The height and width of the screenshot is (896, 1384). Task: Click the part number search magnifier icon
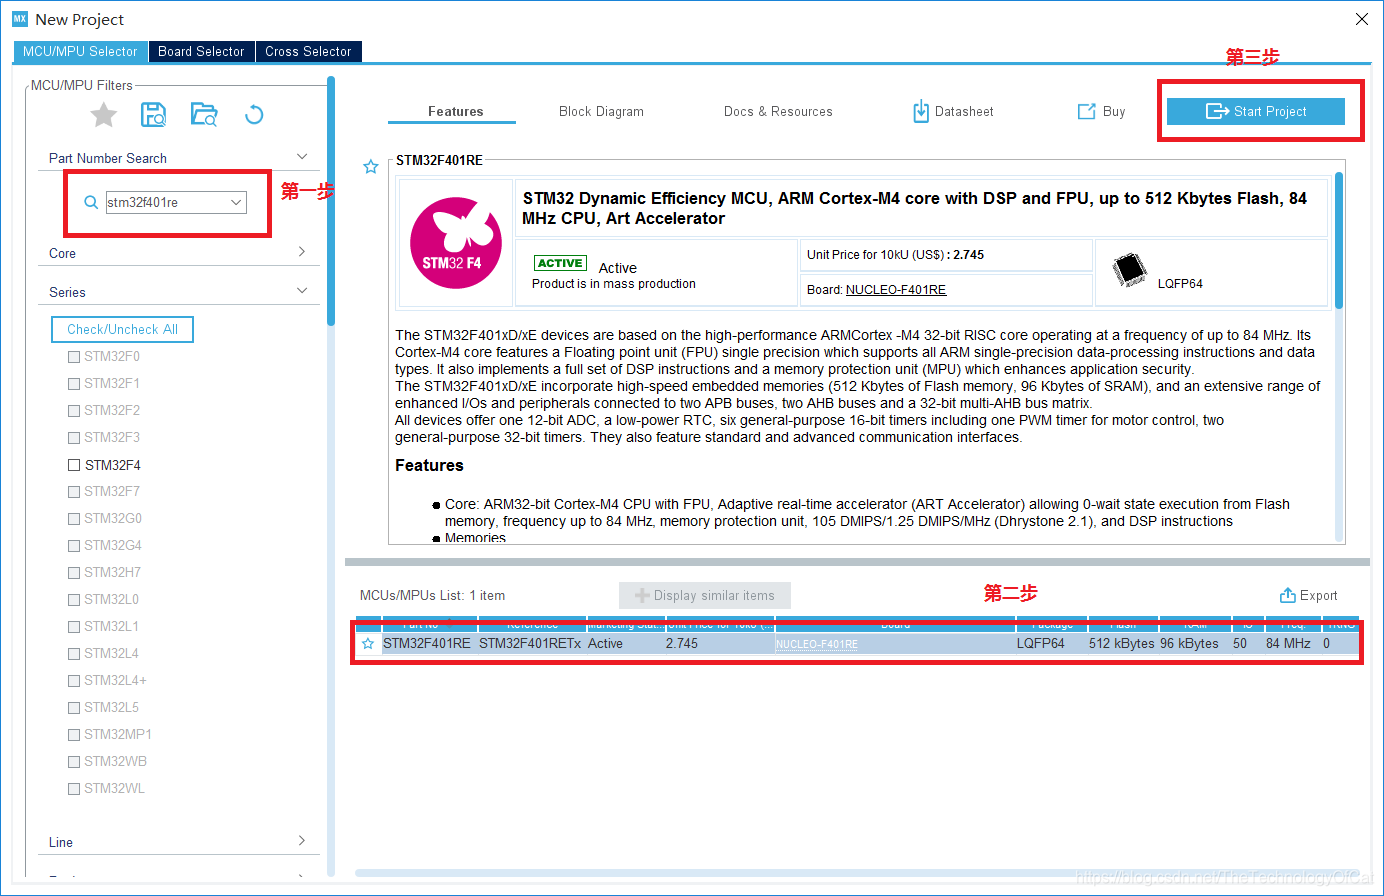click(91, 202)
